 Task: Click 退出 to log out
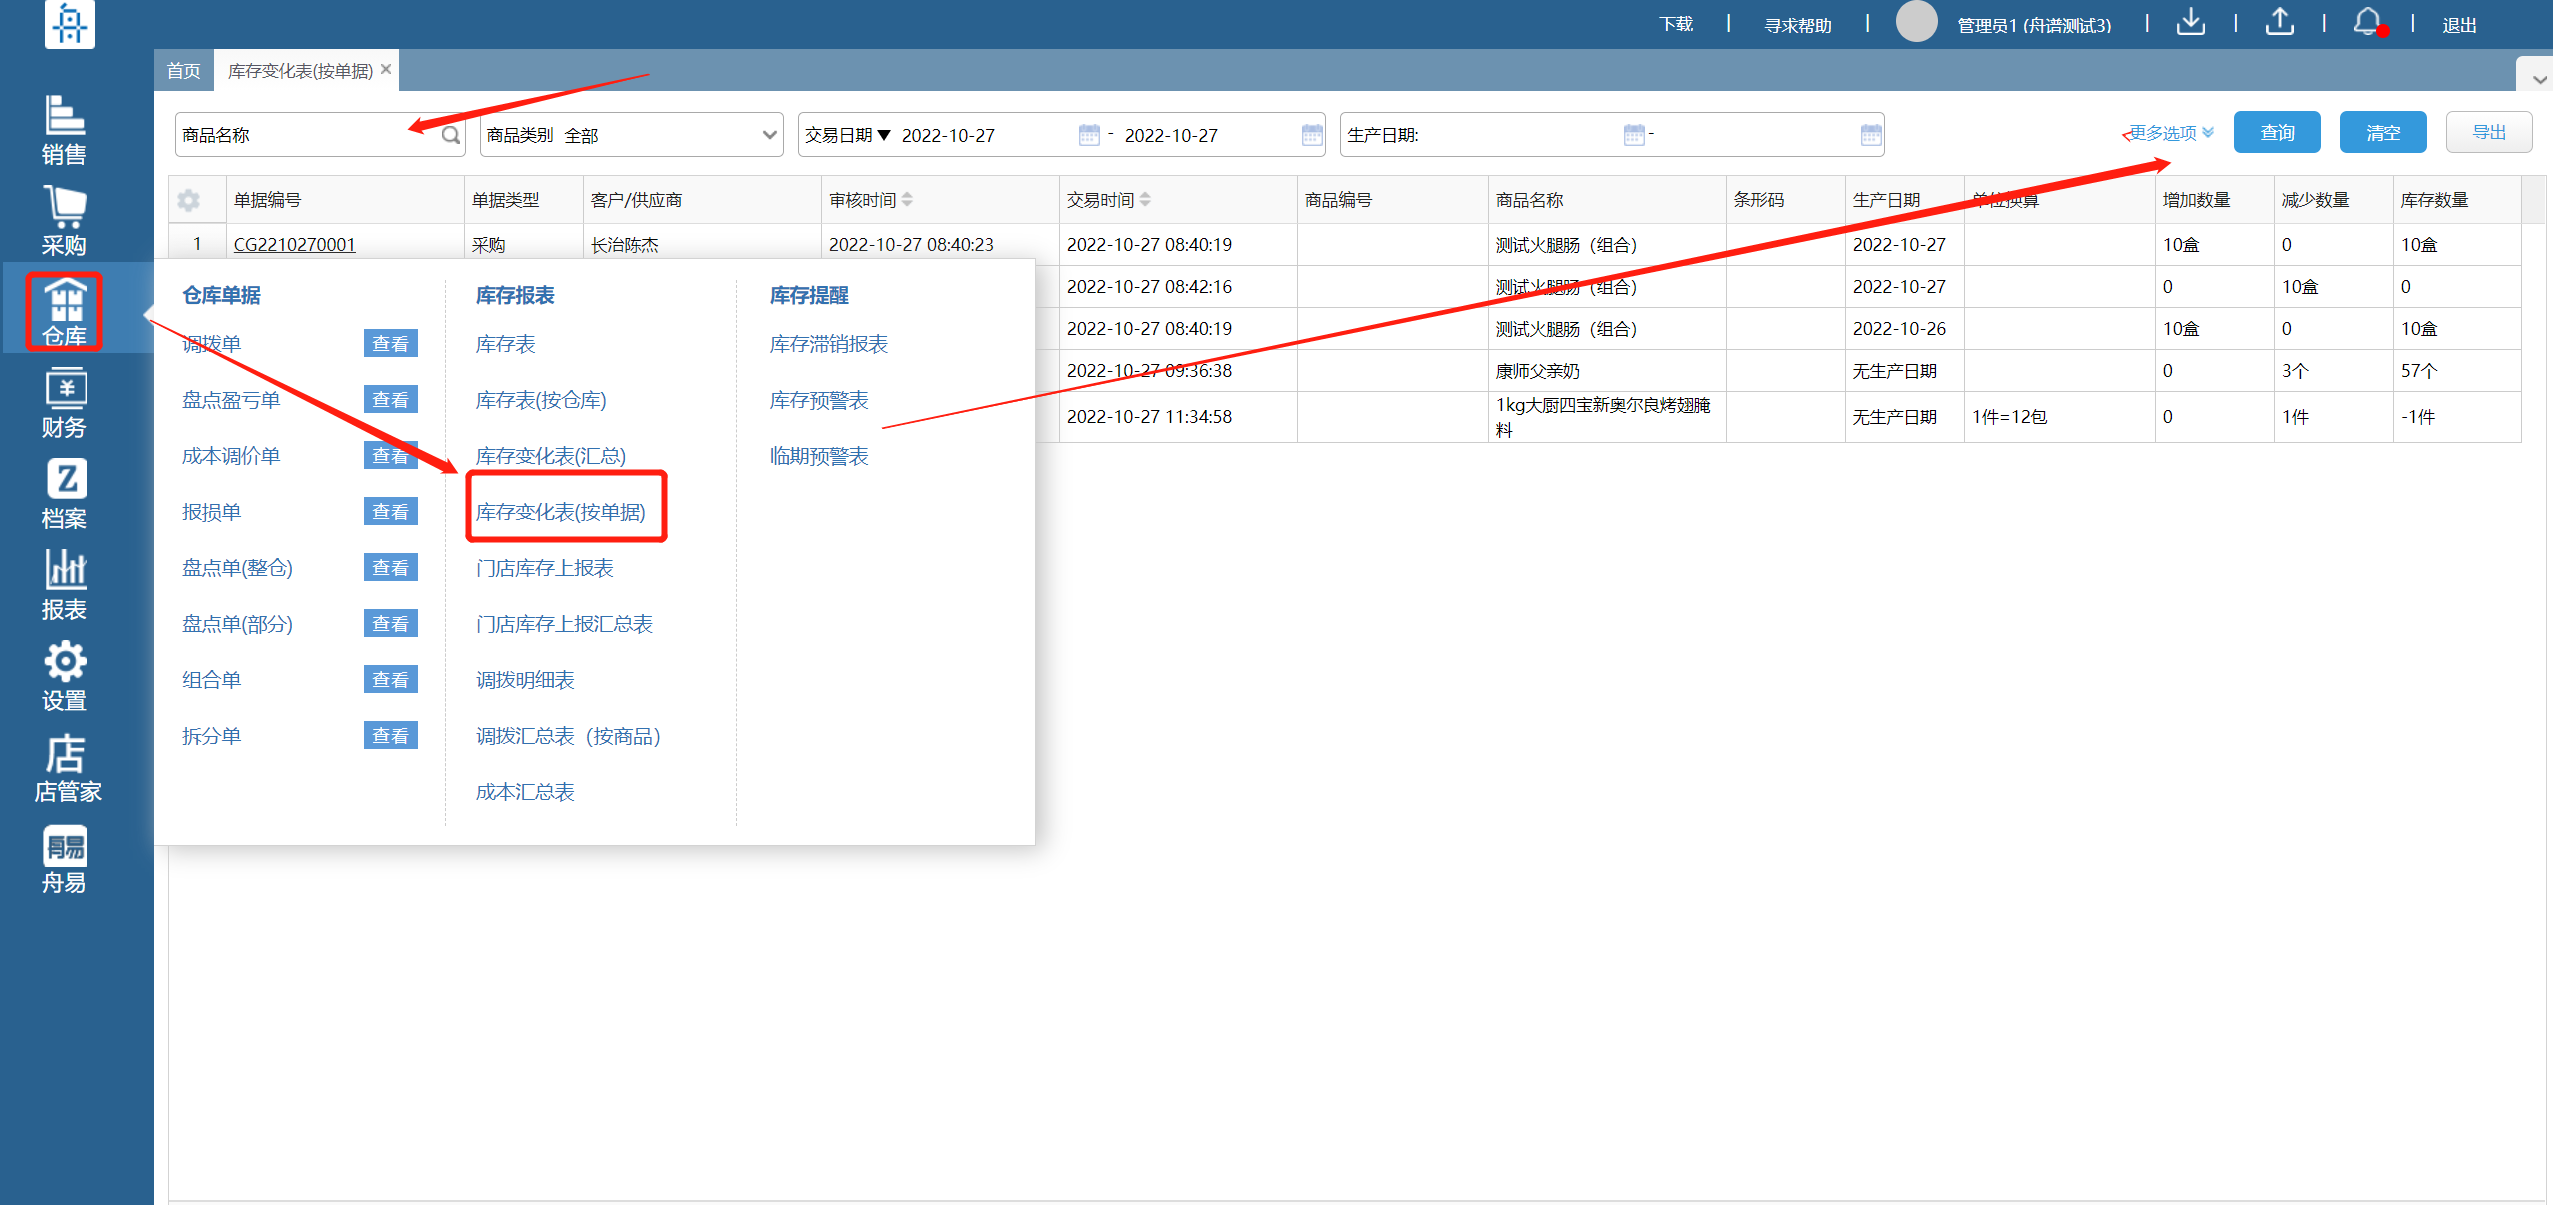pos(2459,25)
